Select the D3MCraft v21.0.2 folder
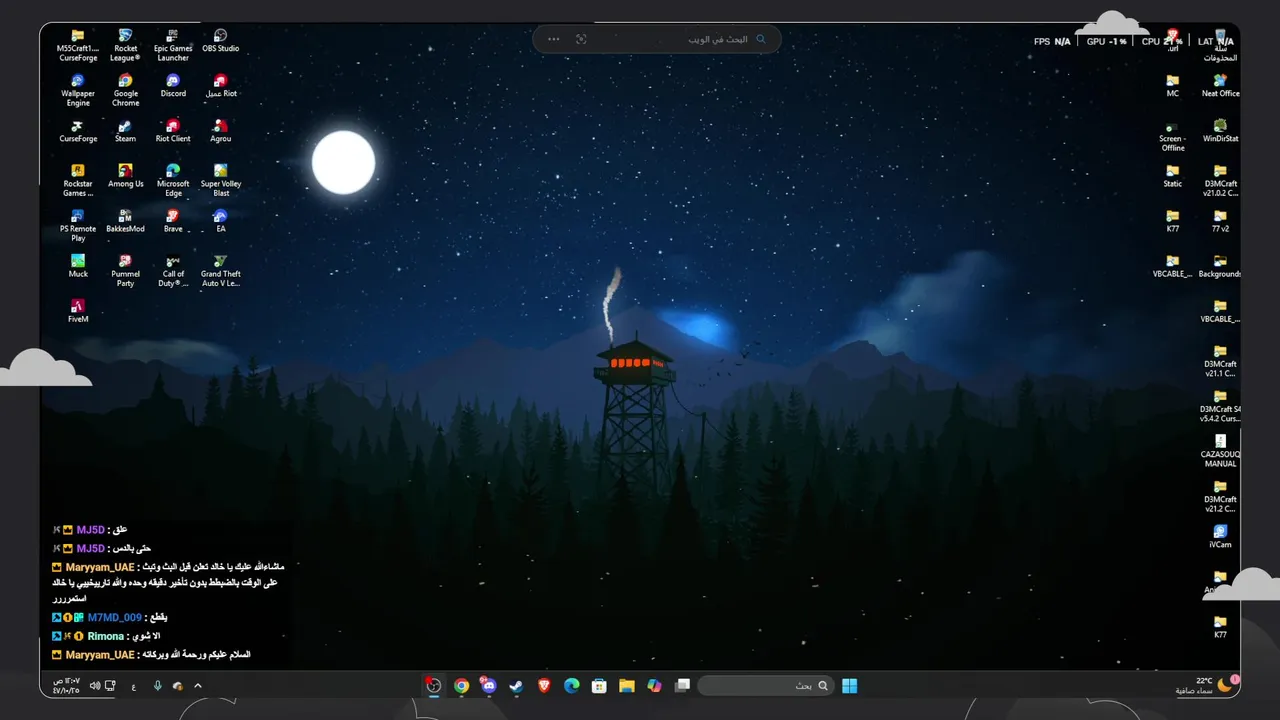Image resolution: width=1280 pixels, height=720 pixels. click(x=1220, y=180)
